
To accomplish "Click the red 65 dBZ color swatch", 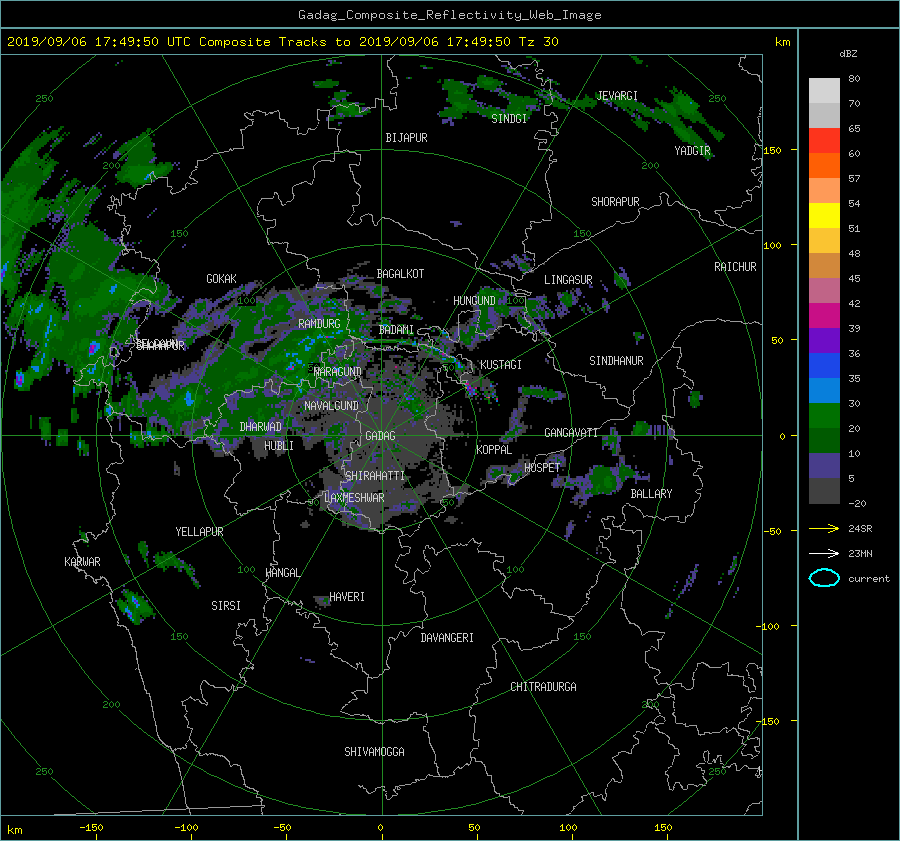I will (824, 140).
